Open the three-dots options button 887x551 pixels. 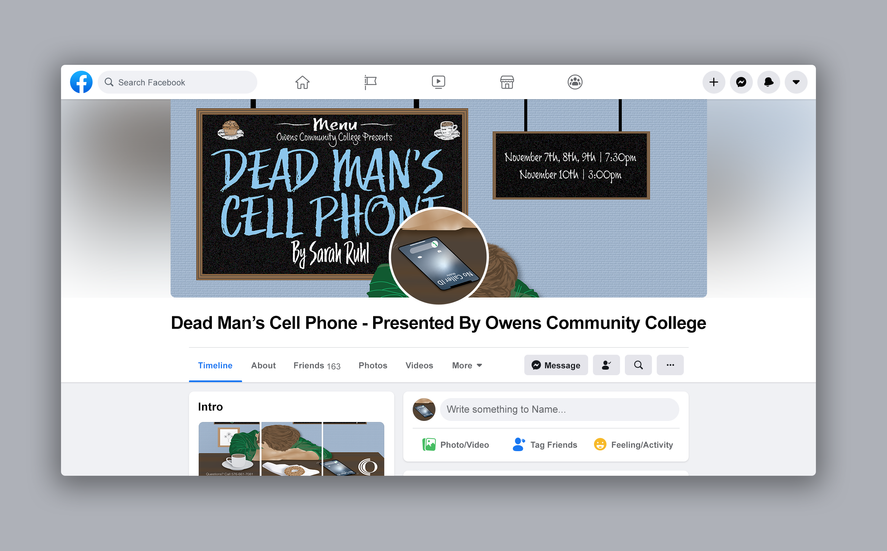coord(670,365)
